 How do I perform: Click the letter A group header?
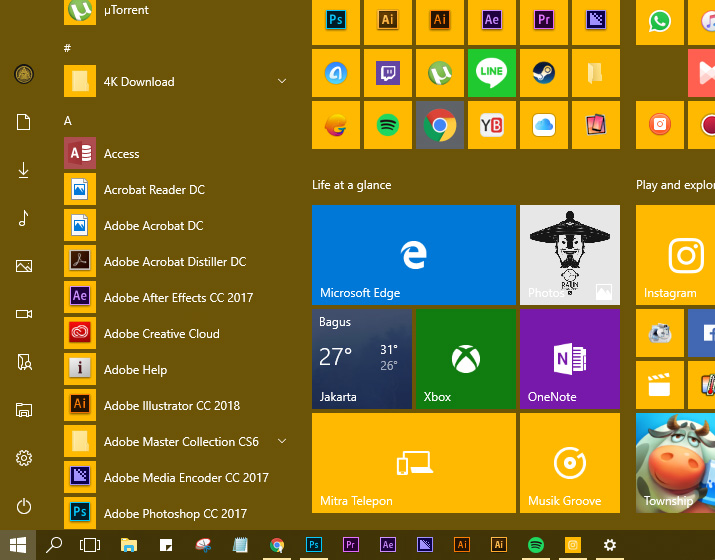coord(68,120)
